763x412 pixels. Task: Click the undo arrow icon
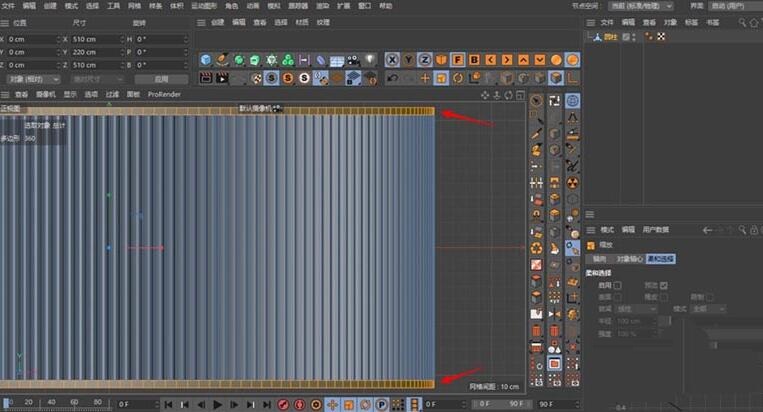coord(393,78)
